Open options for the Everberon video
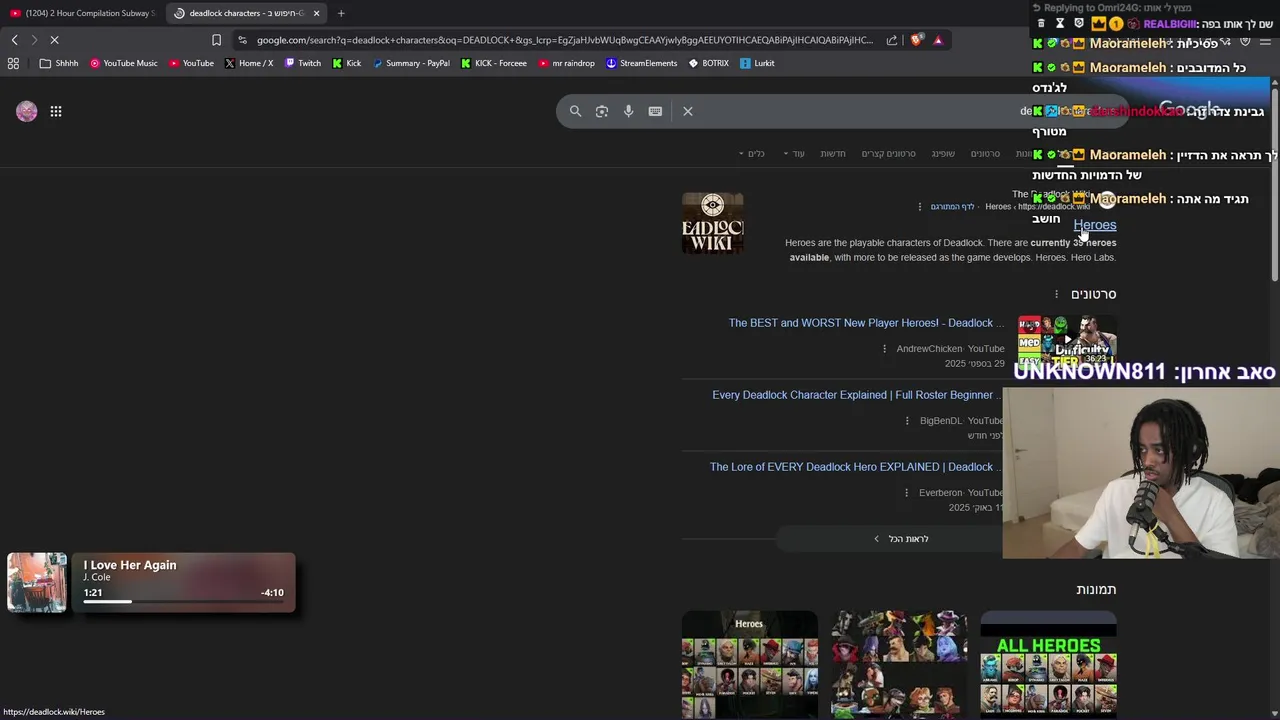 (x=907, y=493)
